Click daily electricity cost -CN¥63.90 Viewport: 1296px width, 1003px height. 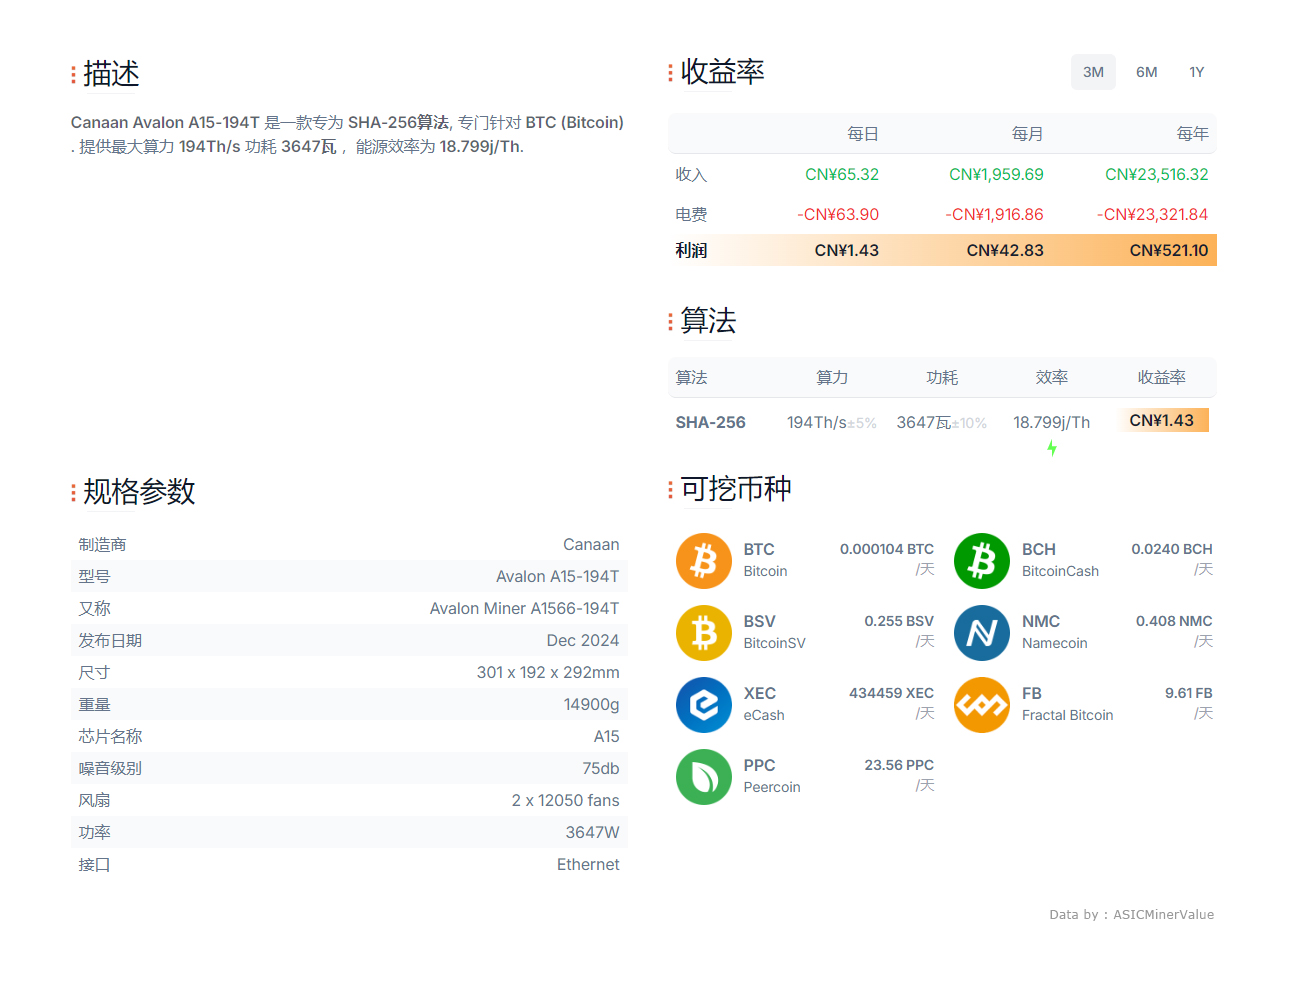(x=838, y=214)
